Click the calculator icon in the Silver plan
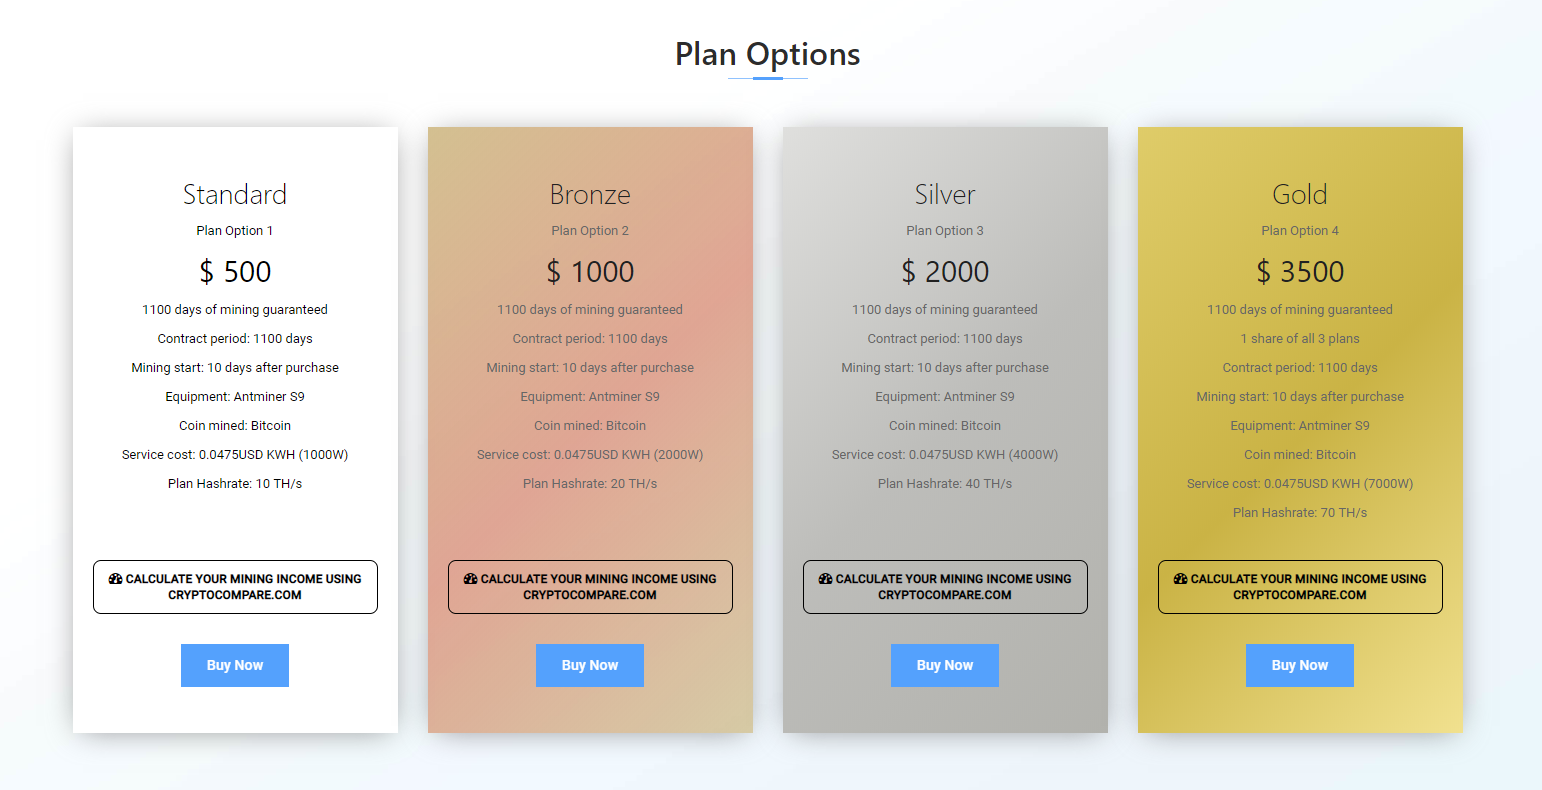The width and height of the screenshot is (1542, 790). click(x=826, y=579)
